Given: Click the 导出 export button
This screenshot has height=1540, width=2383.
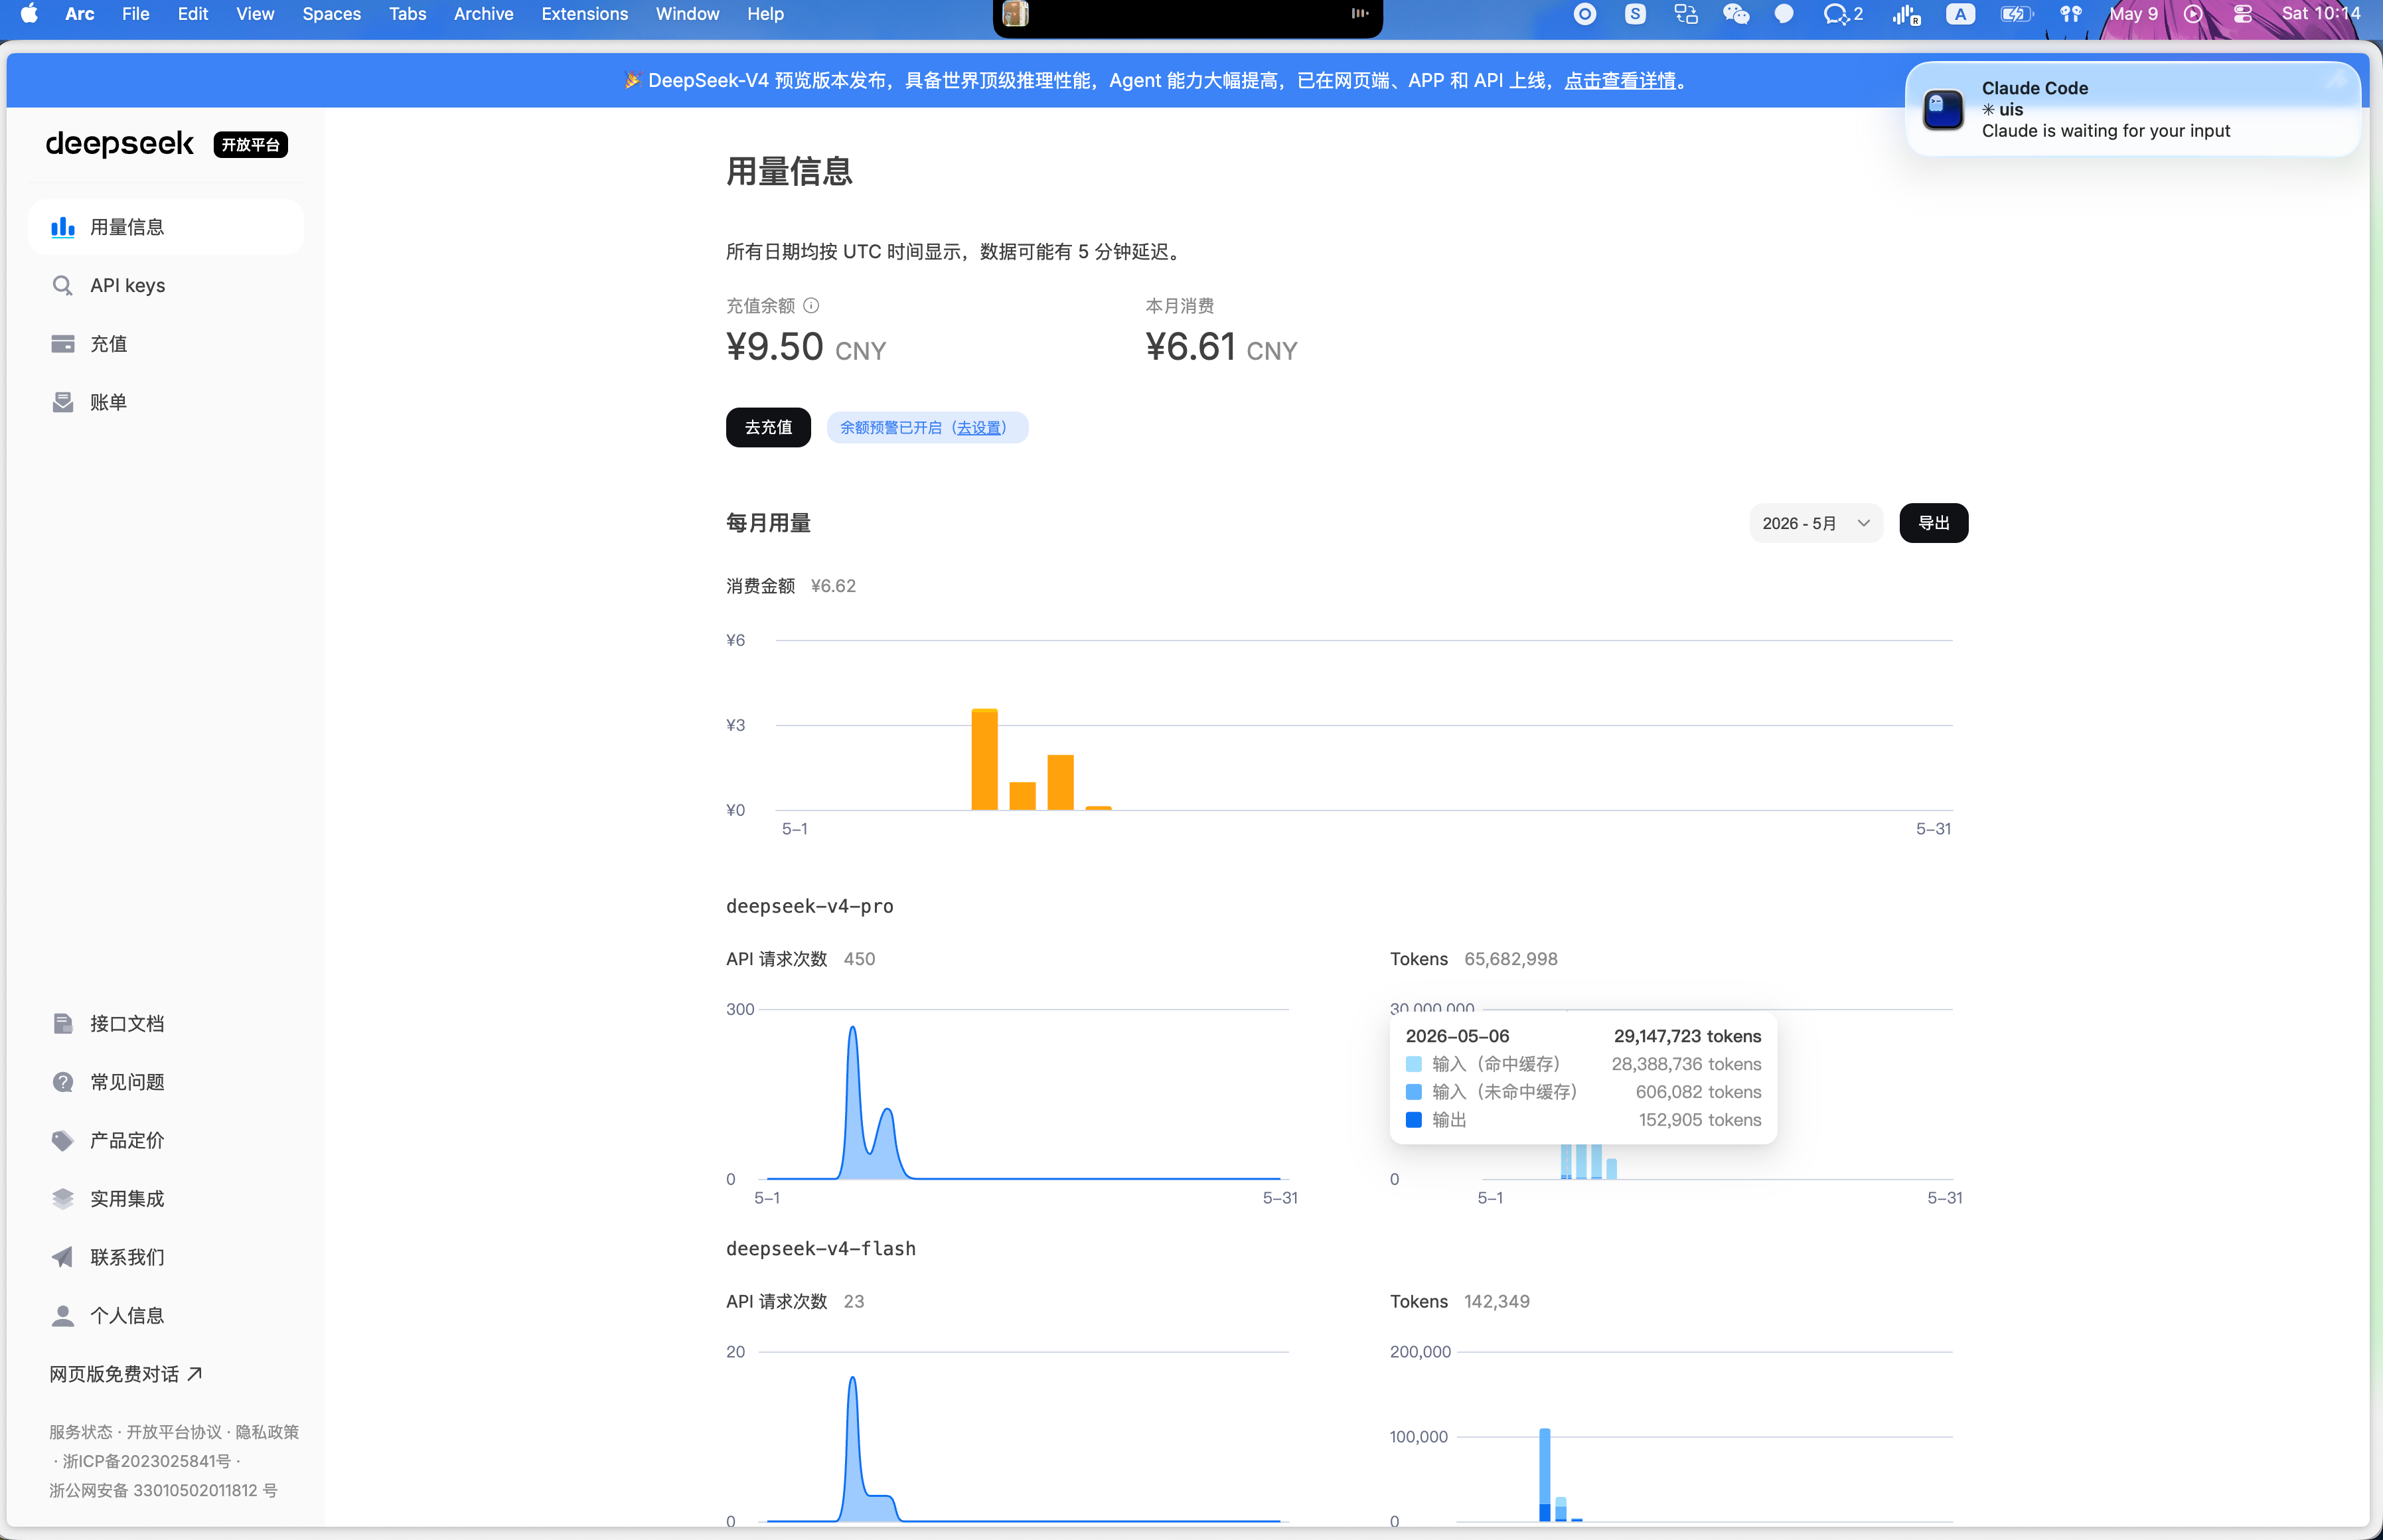Looking at the screenshot, I should [1934, 523].
